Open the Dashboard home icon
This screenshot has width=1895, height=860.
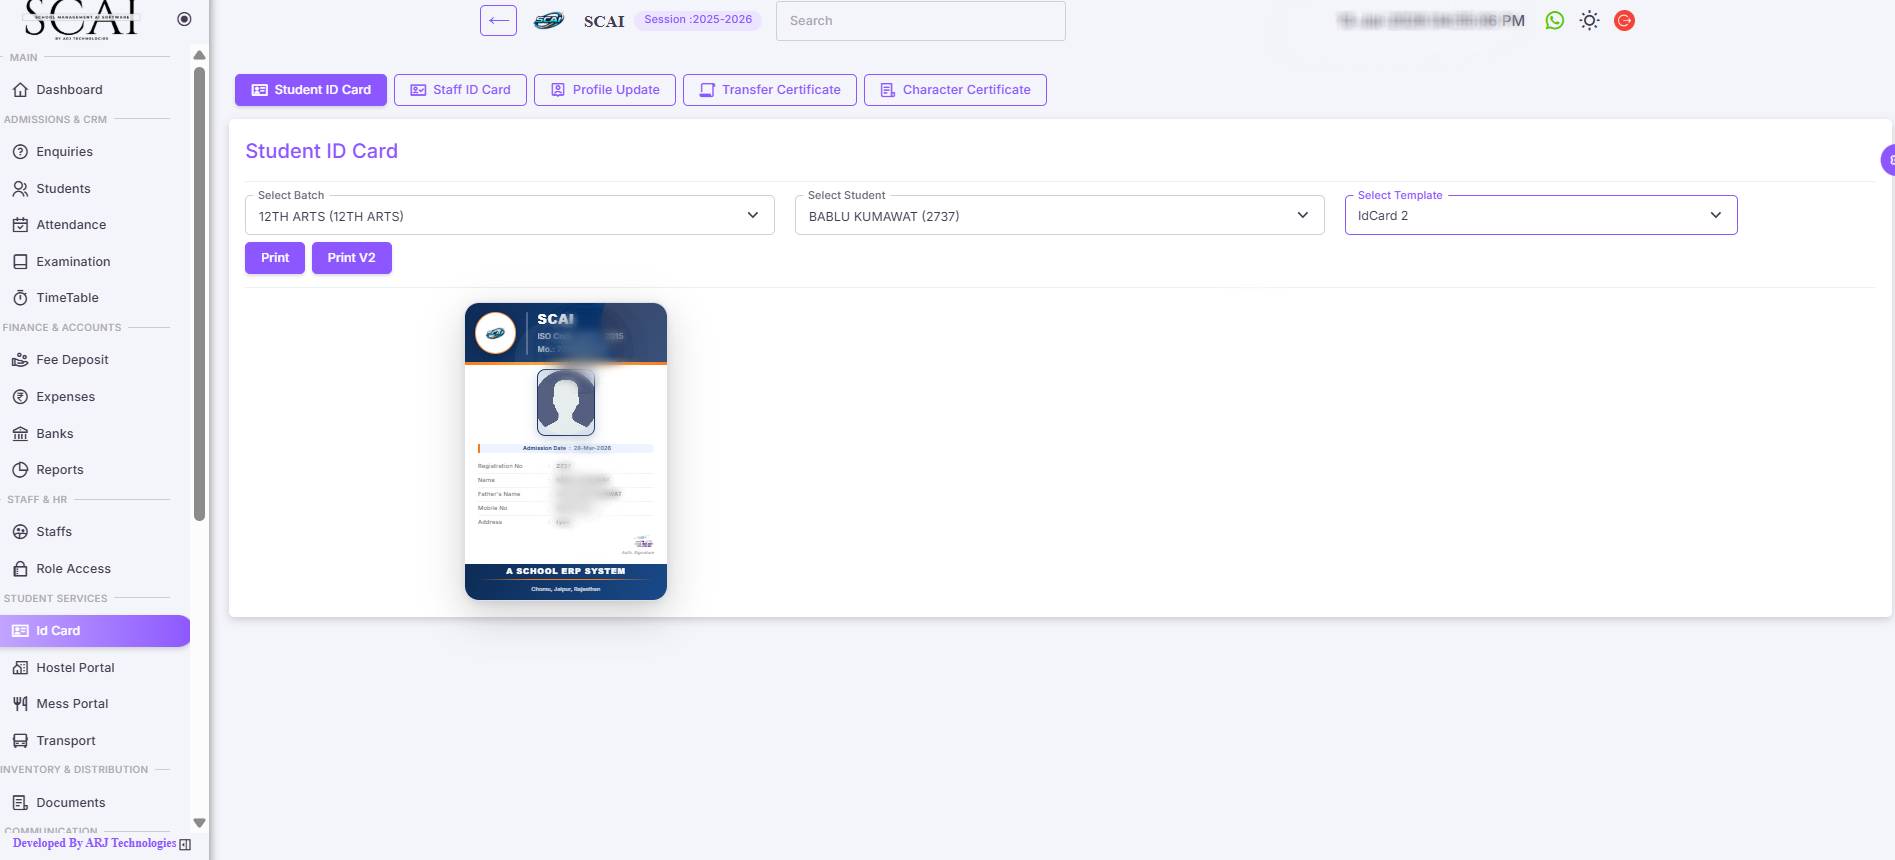(x=20, y=90)
